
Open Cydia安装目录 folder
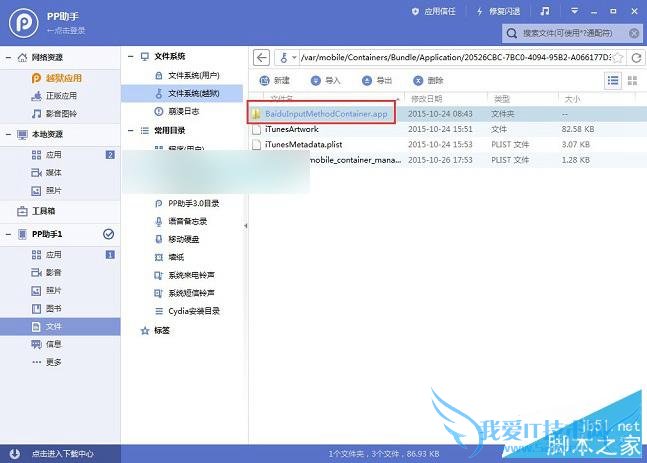pos(187,311)
